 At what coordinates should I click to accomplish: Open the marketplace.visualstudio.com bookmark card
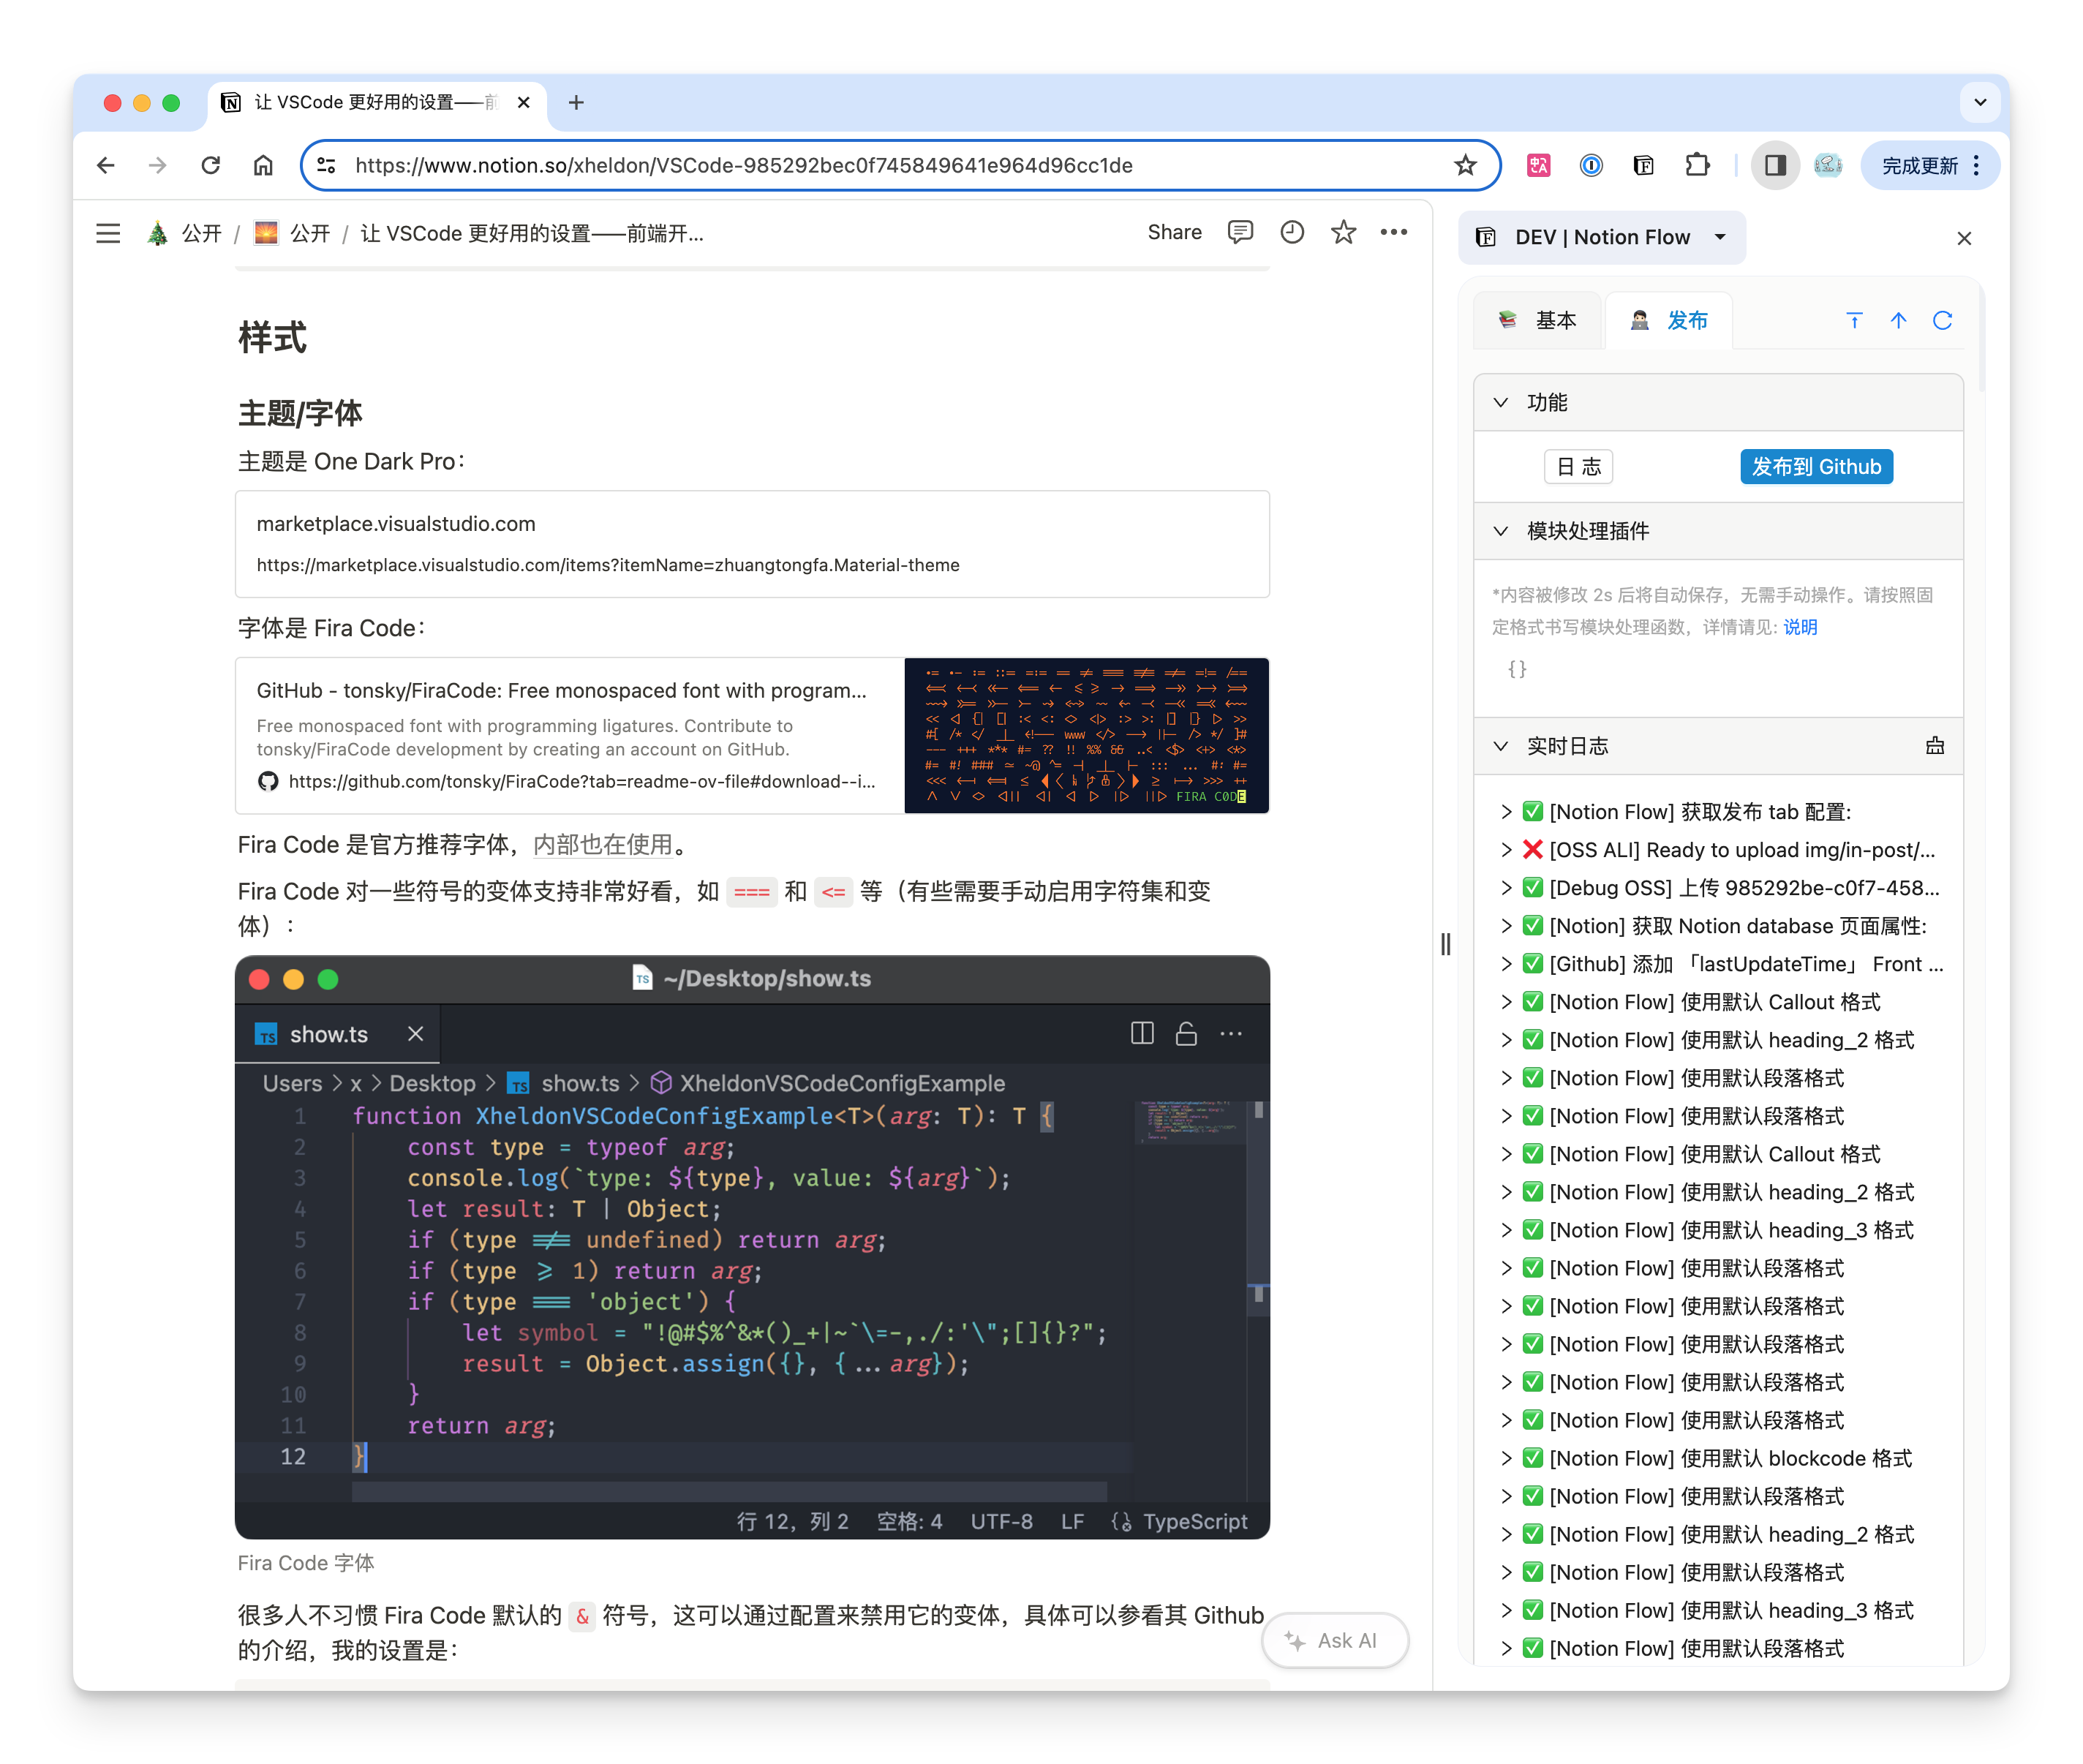(752, 544)
